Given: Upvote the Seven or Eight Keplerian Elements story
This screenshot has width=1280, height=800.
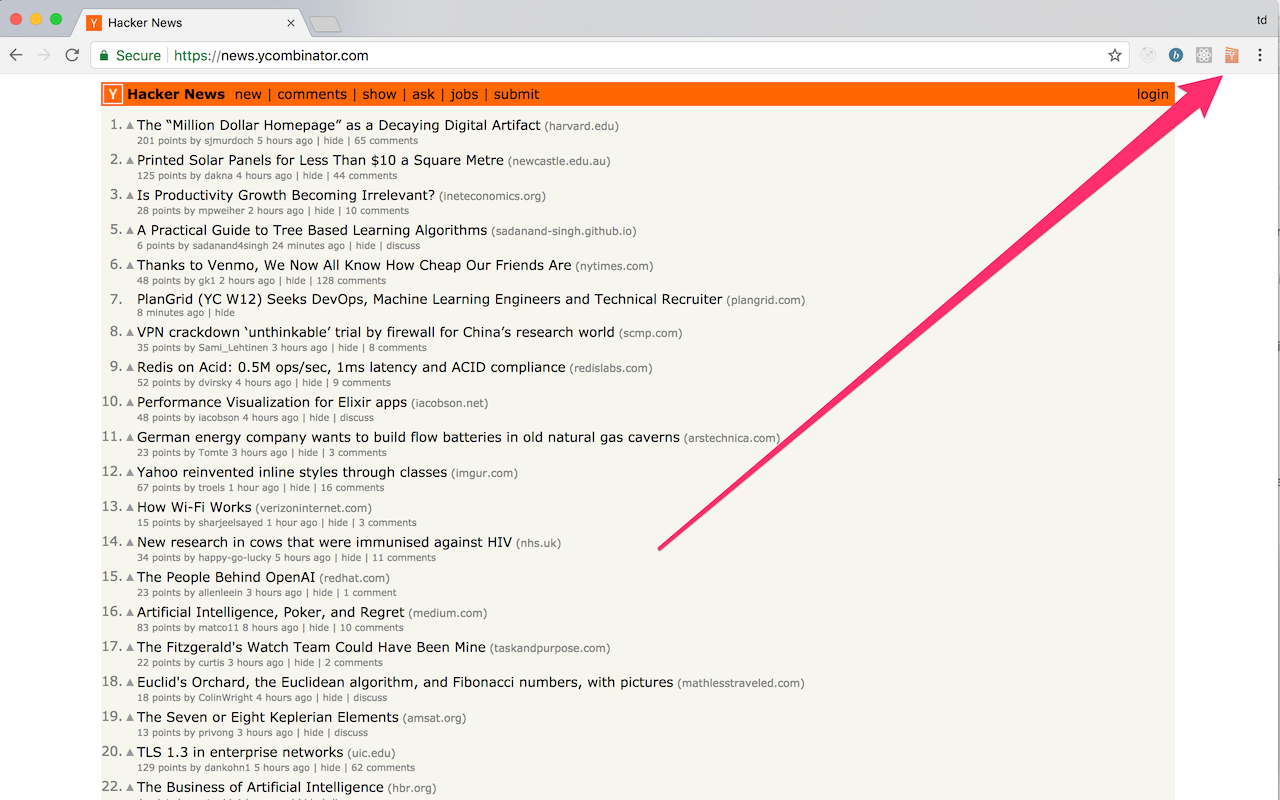Looking at the screenshot, I should pos(130,718).
